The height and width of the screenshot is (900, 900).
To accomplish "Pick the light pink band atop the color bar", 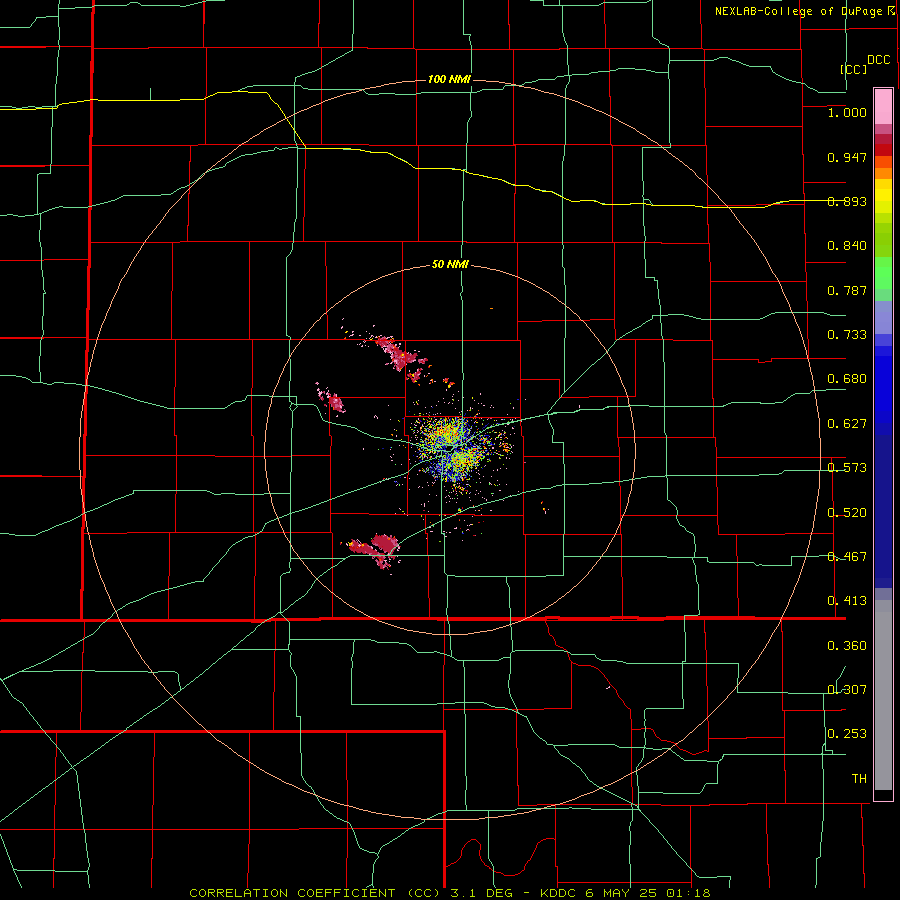I will tap(883, 107).
